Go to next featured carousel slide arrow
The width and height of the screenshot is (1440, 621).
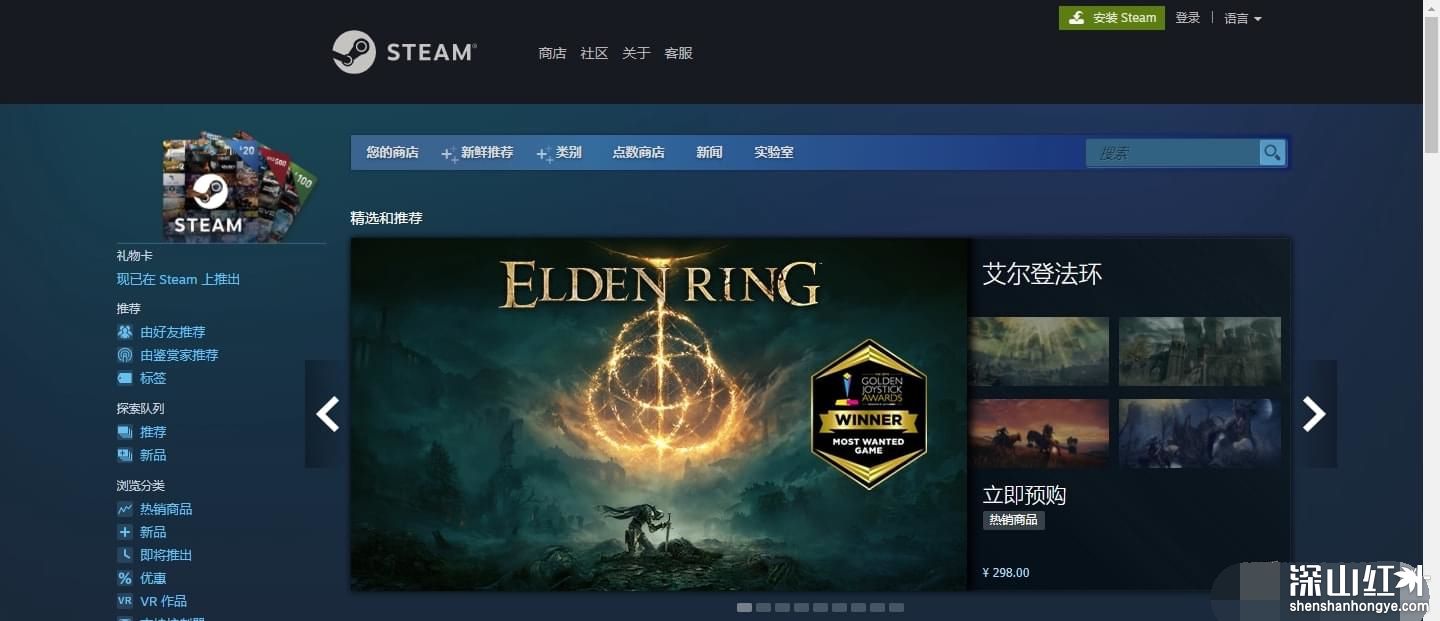pyautogui.click(x=1314, y=414)
